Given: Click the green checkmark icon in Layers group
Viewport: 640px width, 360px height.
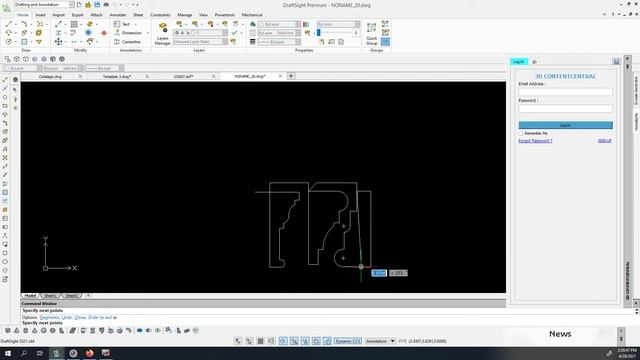Looking at the screenshot, I should pyautogui.click(x=234, y=33).
